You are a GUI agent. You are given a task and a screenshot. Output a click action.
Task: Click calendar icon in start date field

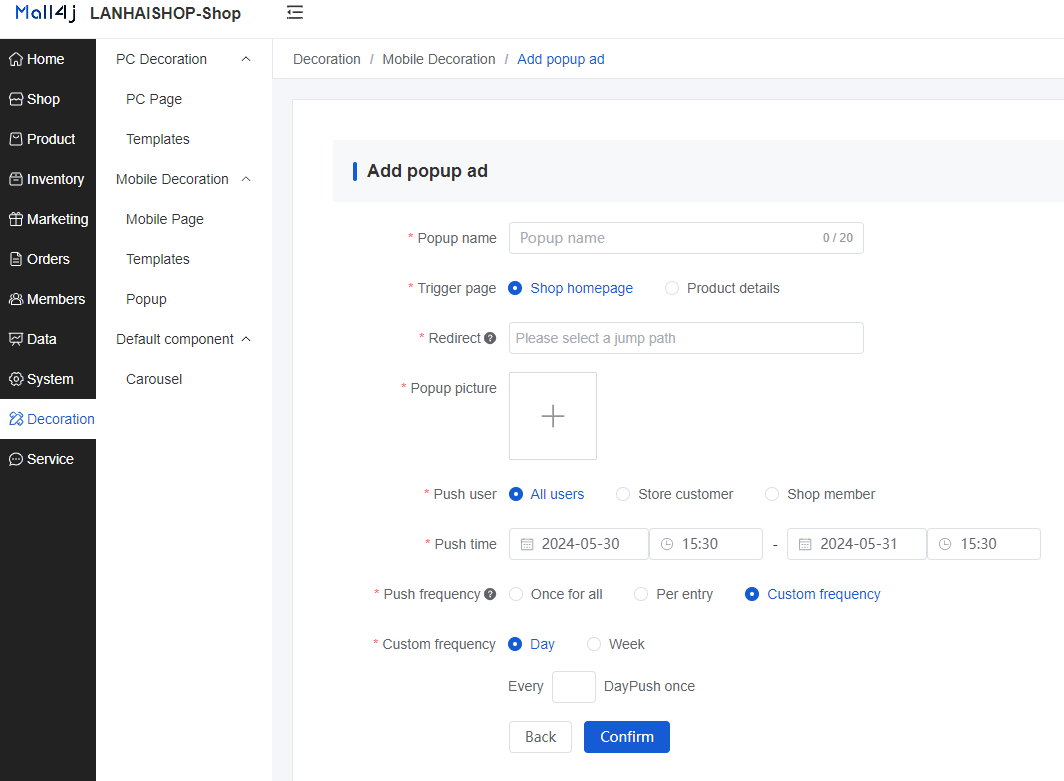click(527, 544)
